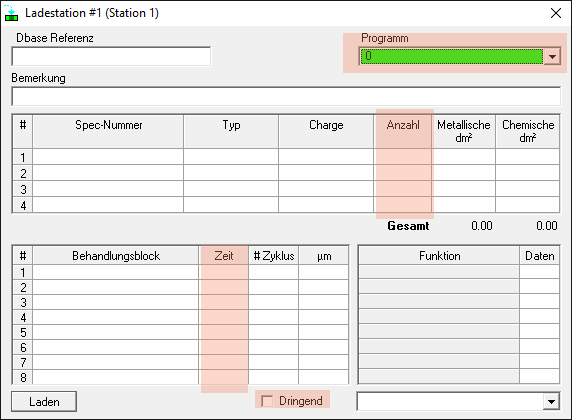The image size is (572, 420).
Task: Select Metallische dm² cell in row 1
Action: tap(464, 157)
